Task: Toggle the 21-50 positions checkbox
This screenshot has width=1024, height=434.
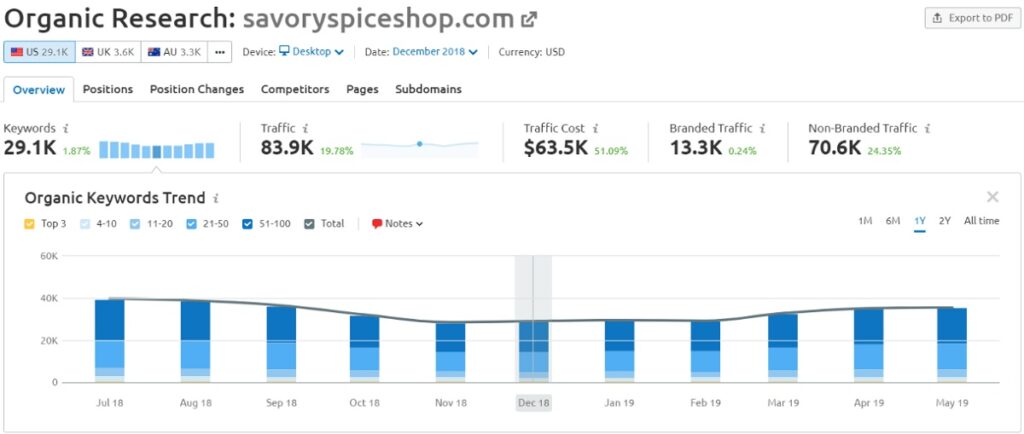Action: (x=191, y=224)
